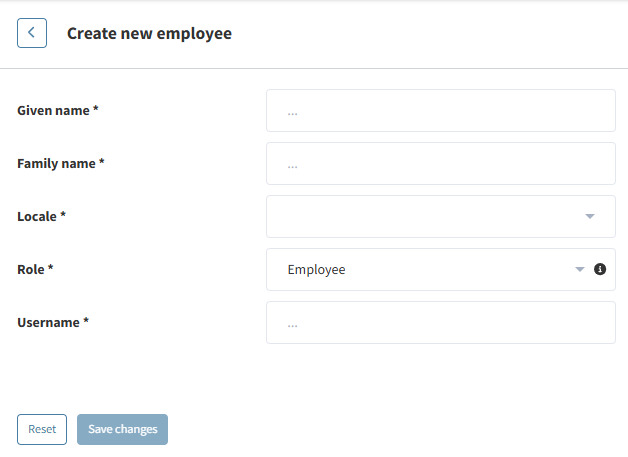Click the required asterisk beside Given name
The width and height of the screenshot is (628, 457).
[x=96, y=110]
